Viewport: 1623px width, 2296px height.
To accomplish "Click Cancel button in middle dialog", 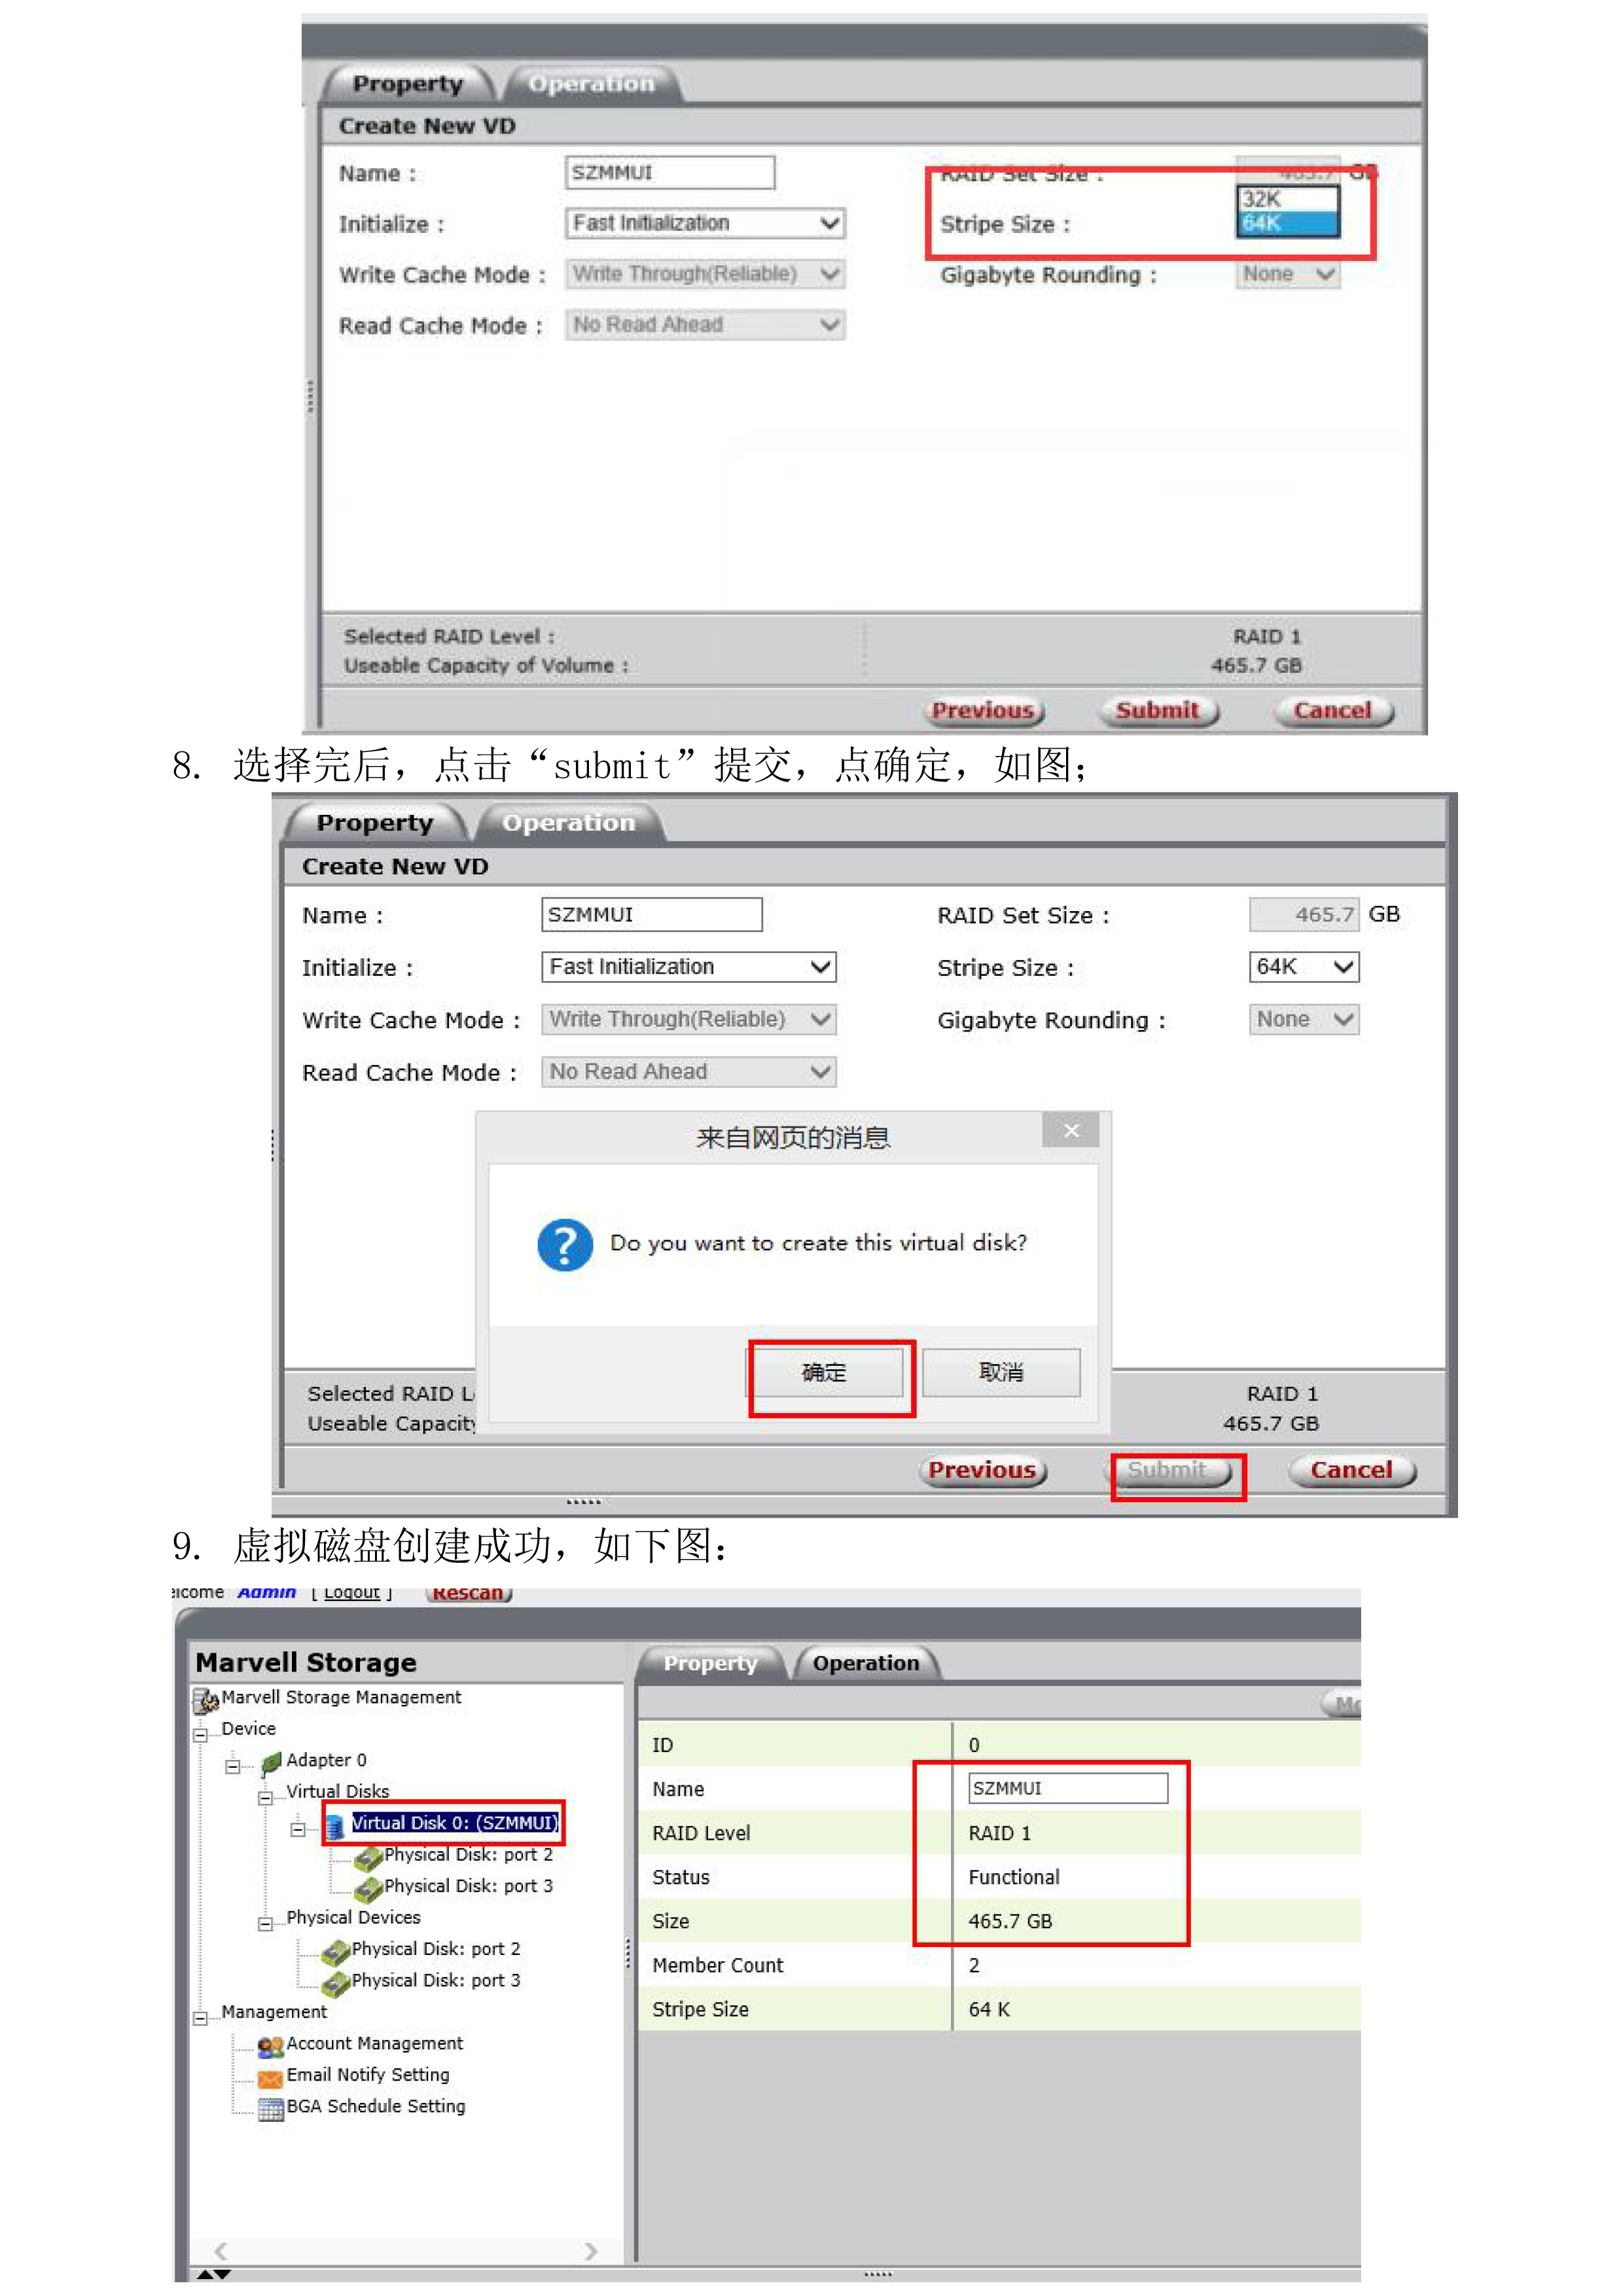I will 1352,1471.
